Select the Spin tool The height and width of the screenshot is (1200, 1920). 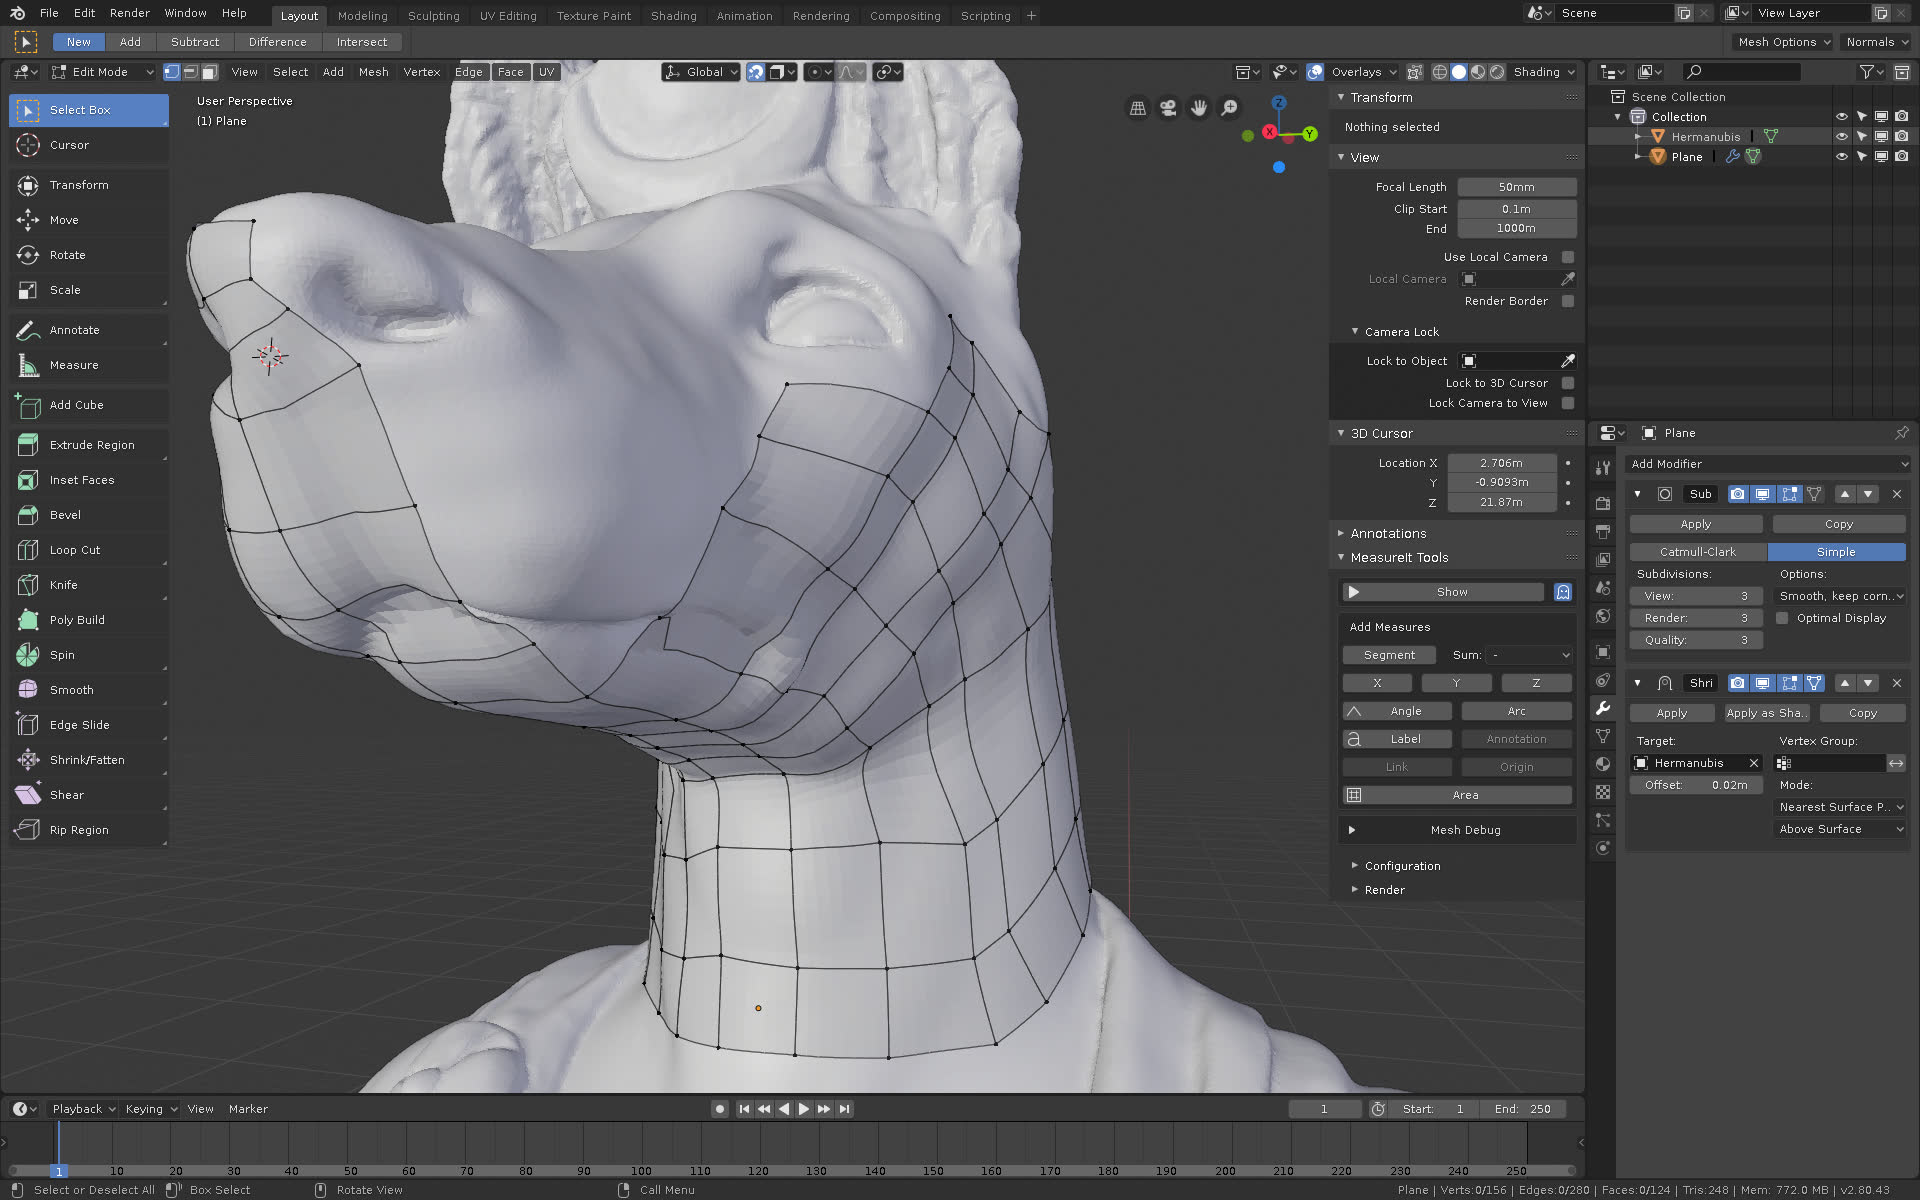coord(62,655)
